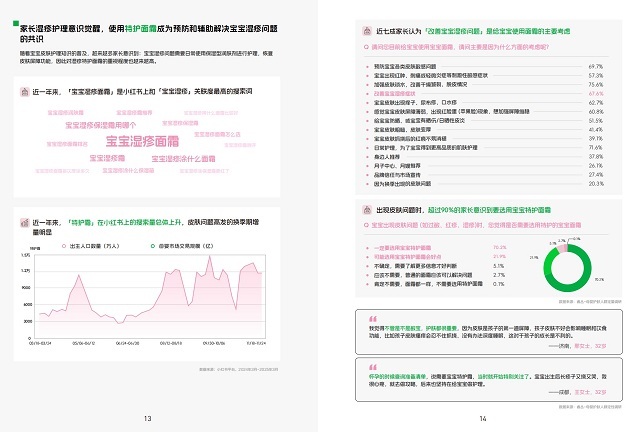The height and width of the screenshot is (432, 640).
Task: Click page number 14
Action: tap(483, 419)
